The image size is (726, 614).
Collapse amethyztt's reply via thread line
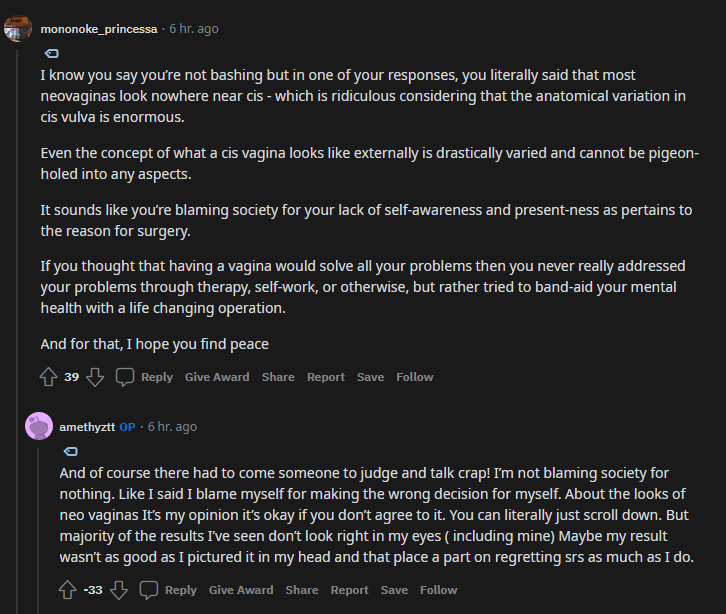pyautogui.click(x=39, y=530)
